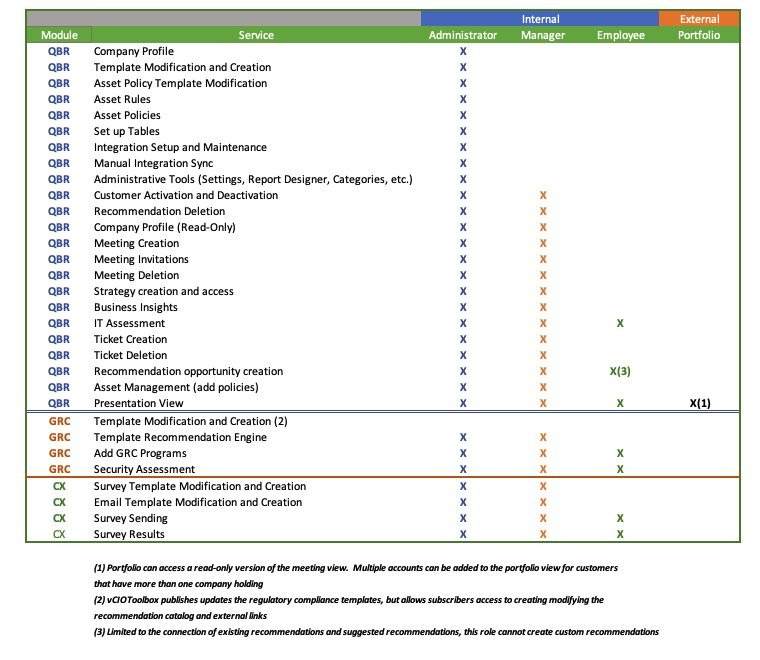Select the 'Security Assessment' service
Image resolution: width=760 pixels, height=660 pixels.
[144, 469]
